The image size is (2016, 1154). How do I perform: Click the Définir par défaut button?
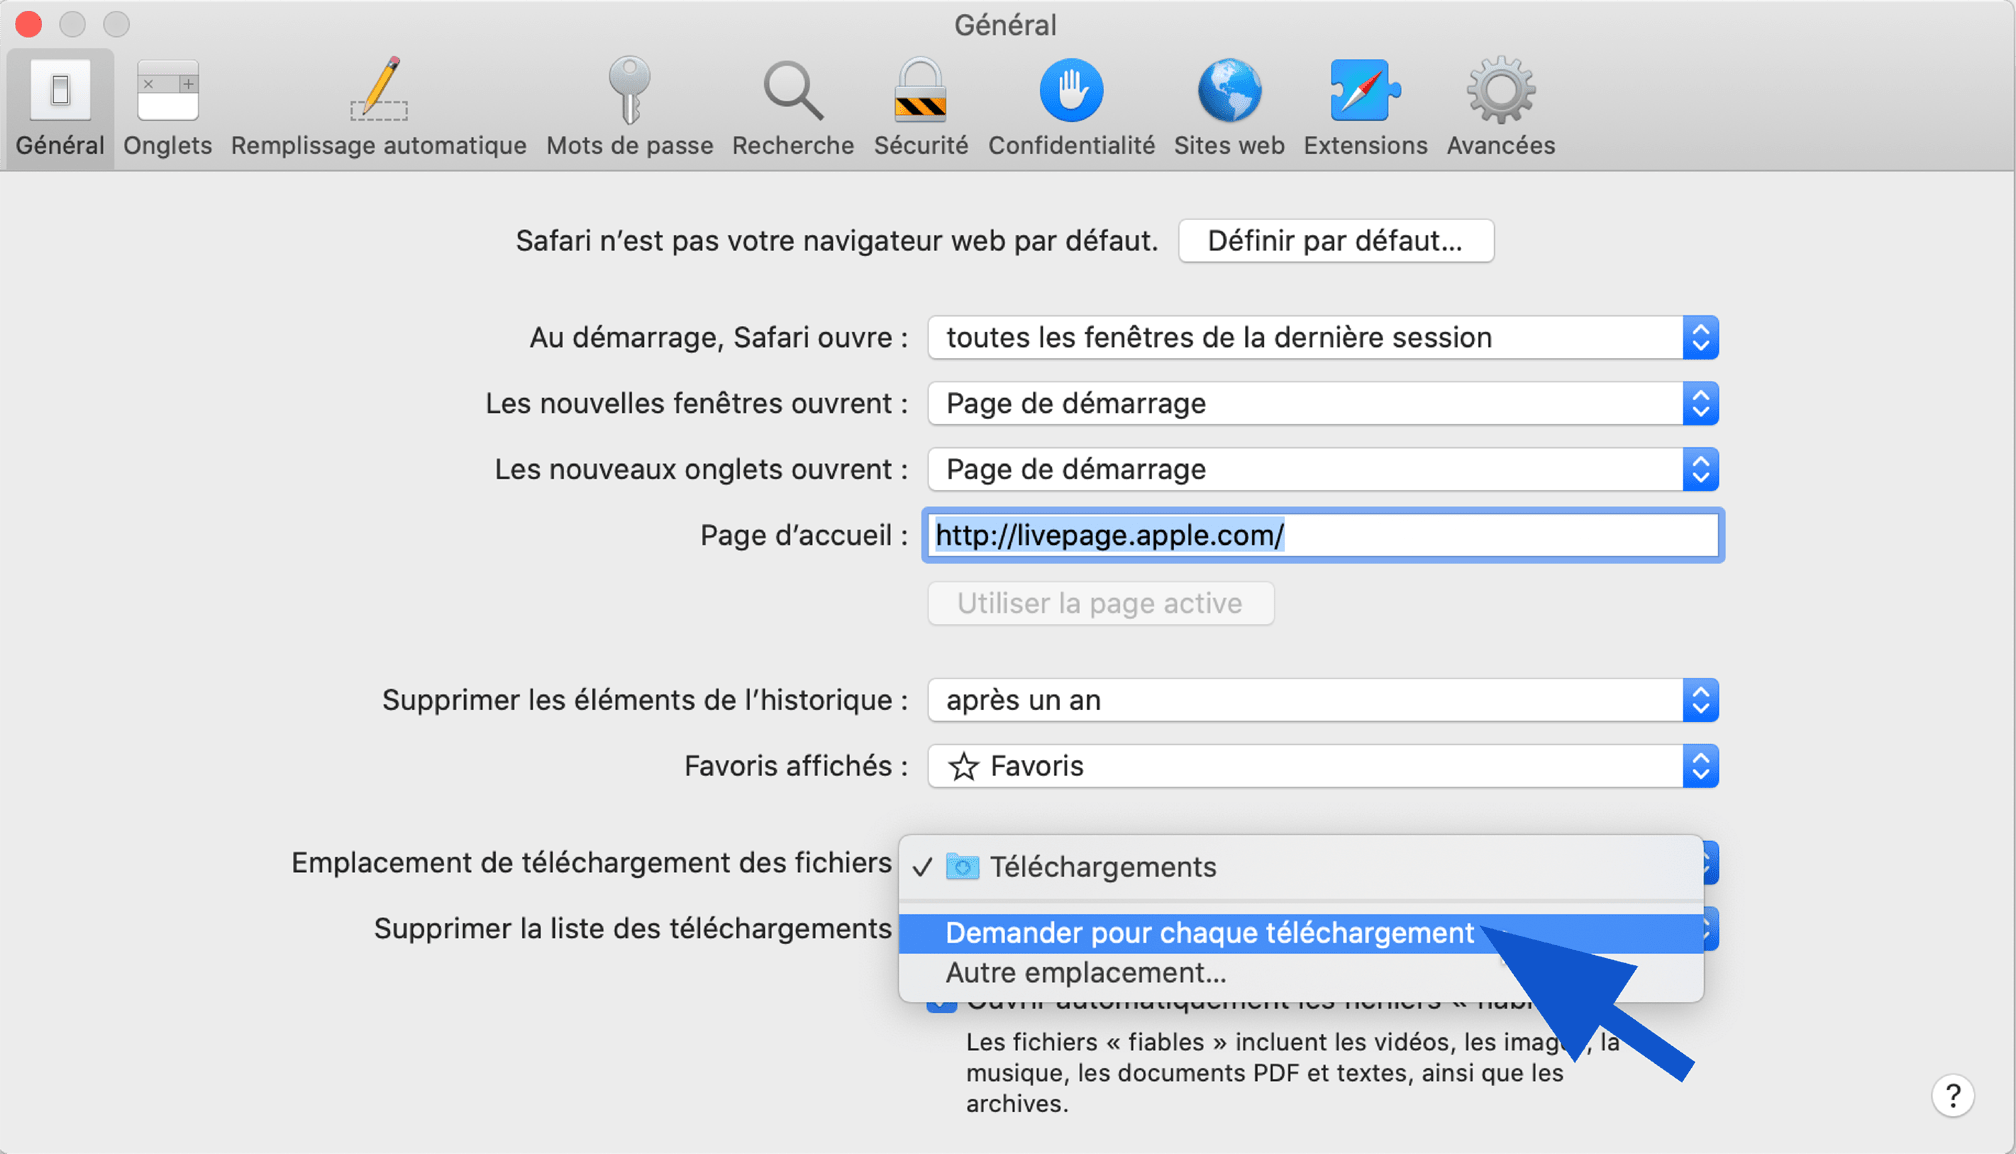pos(1336,241)
